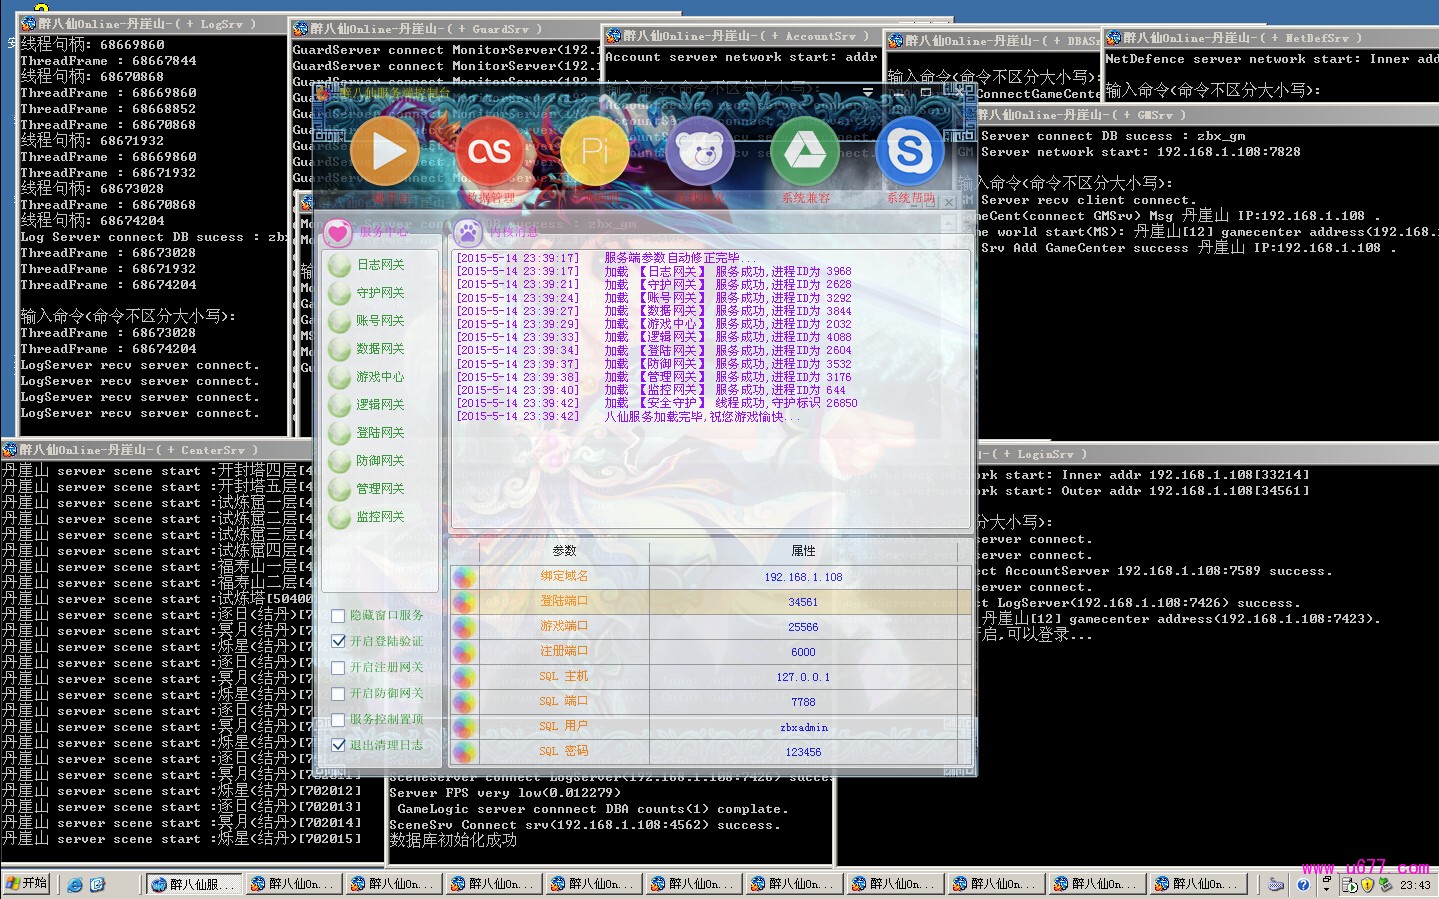The height and width of the screenshot is (899, 1439).
Task: Click the yellow Pi icon
Action: point(595,151)
